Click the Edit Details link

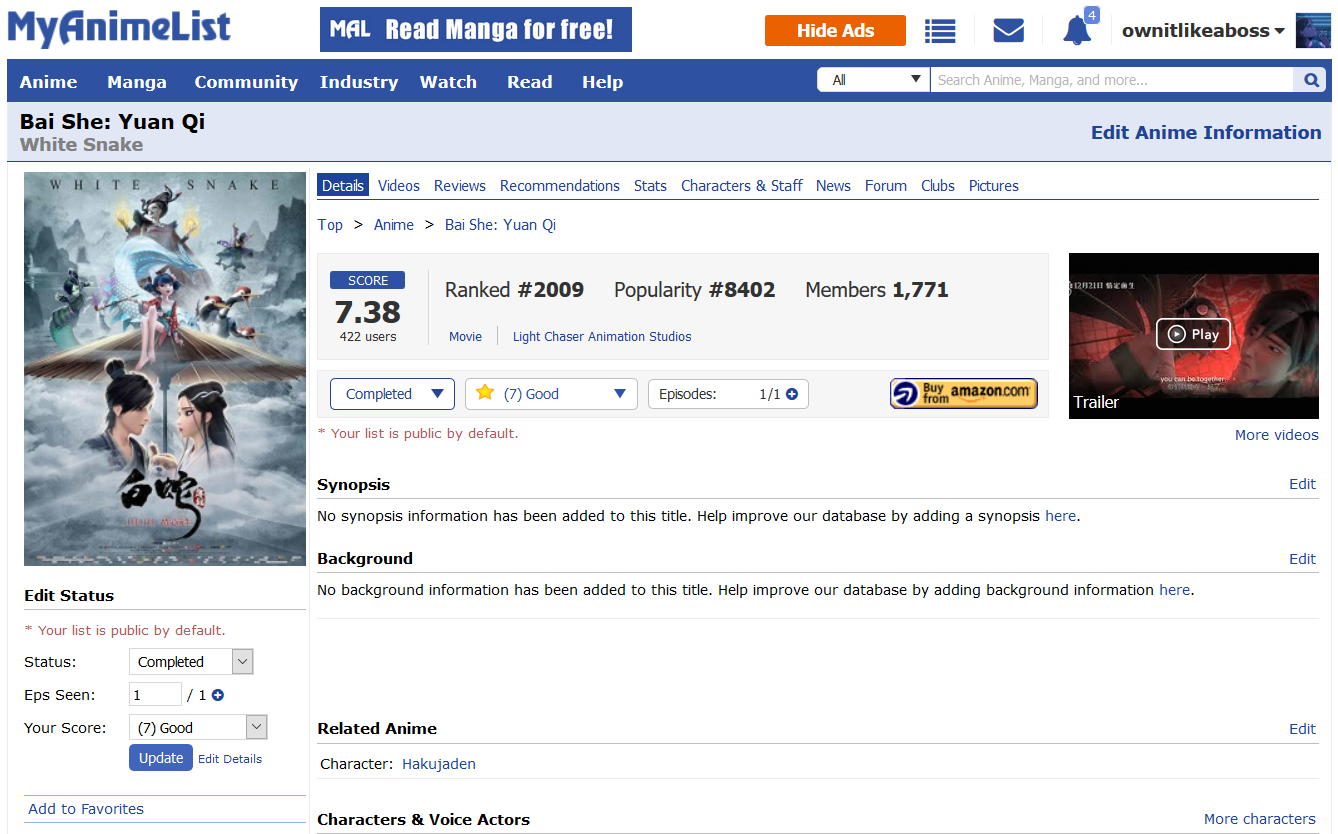pos(230,759)
